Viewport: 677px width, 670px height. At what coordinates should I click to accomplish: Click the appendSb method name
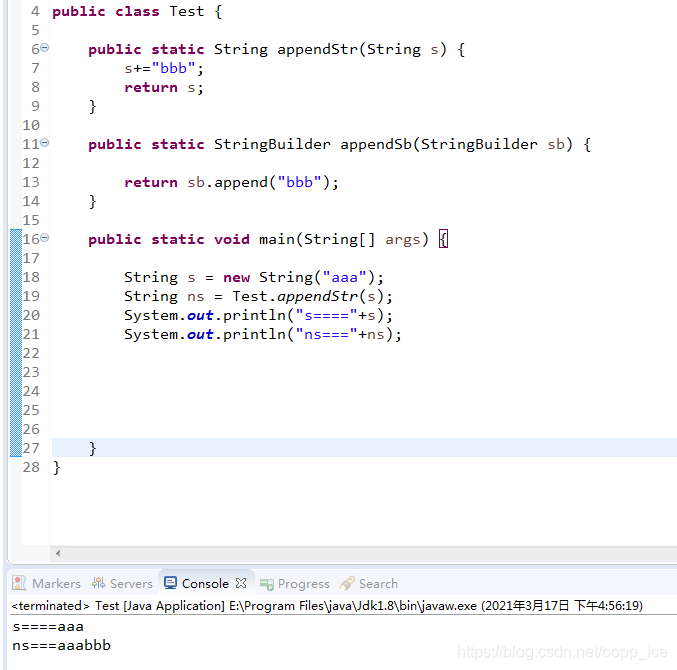[376, 144]
